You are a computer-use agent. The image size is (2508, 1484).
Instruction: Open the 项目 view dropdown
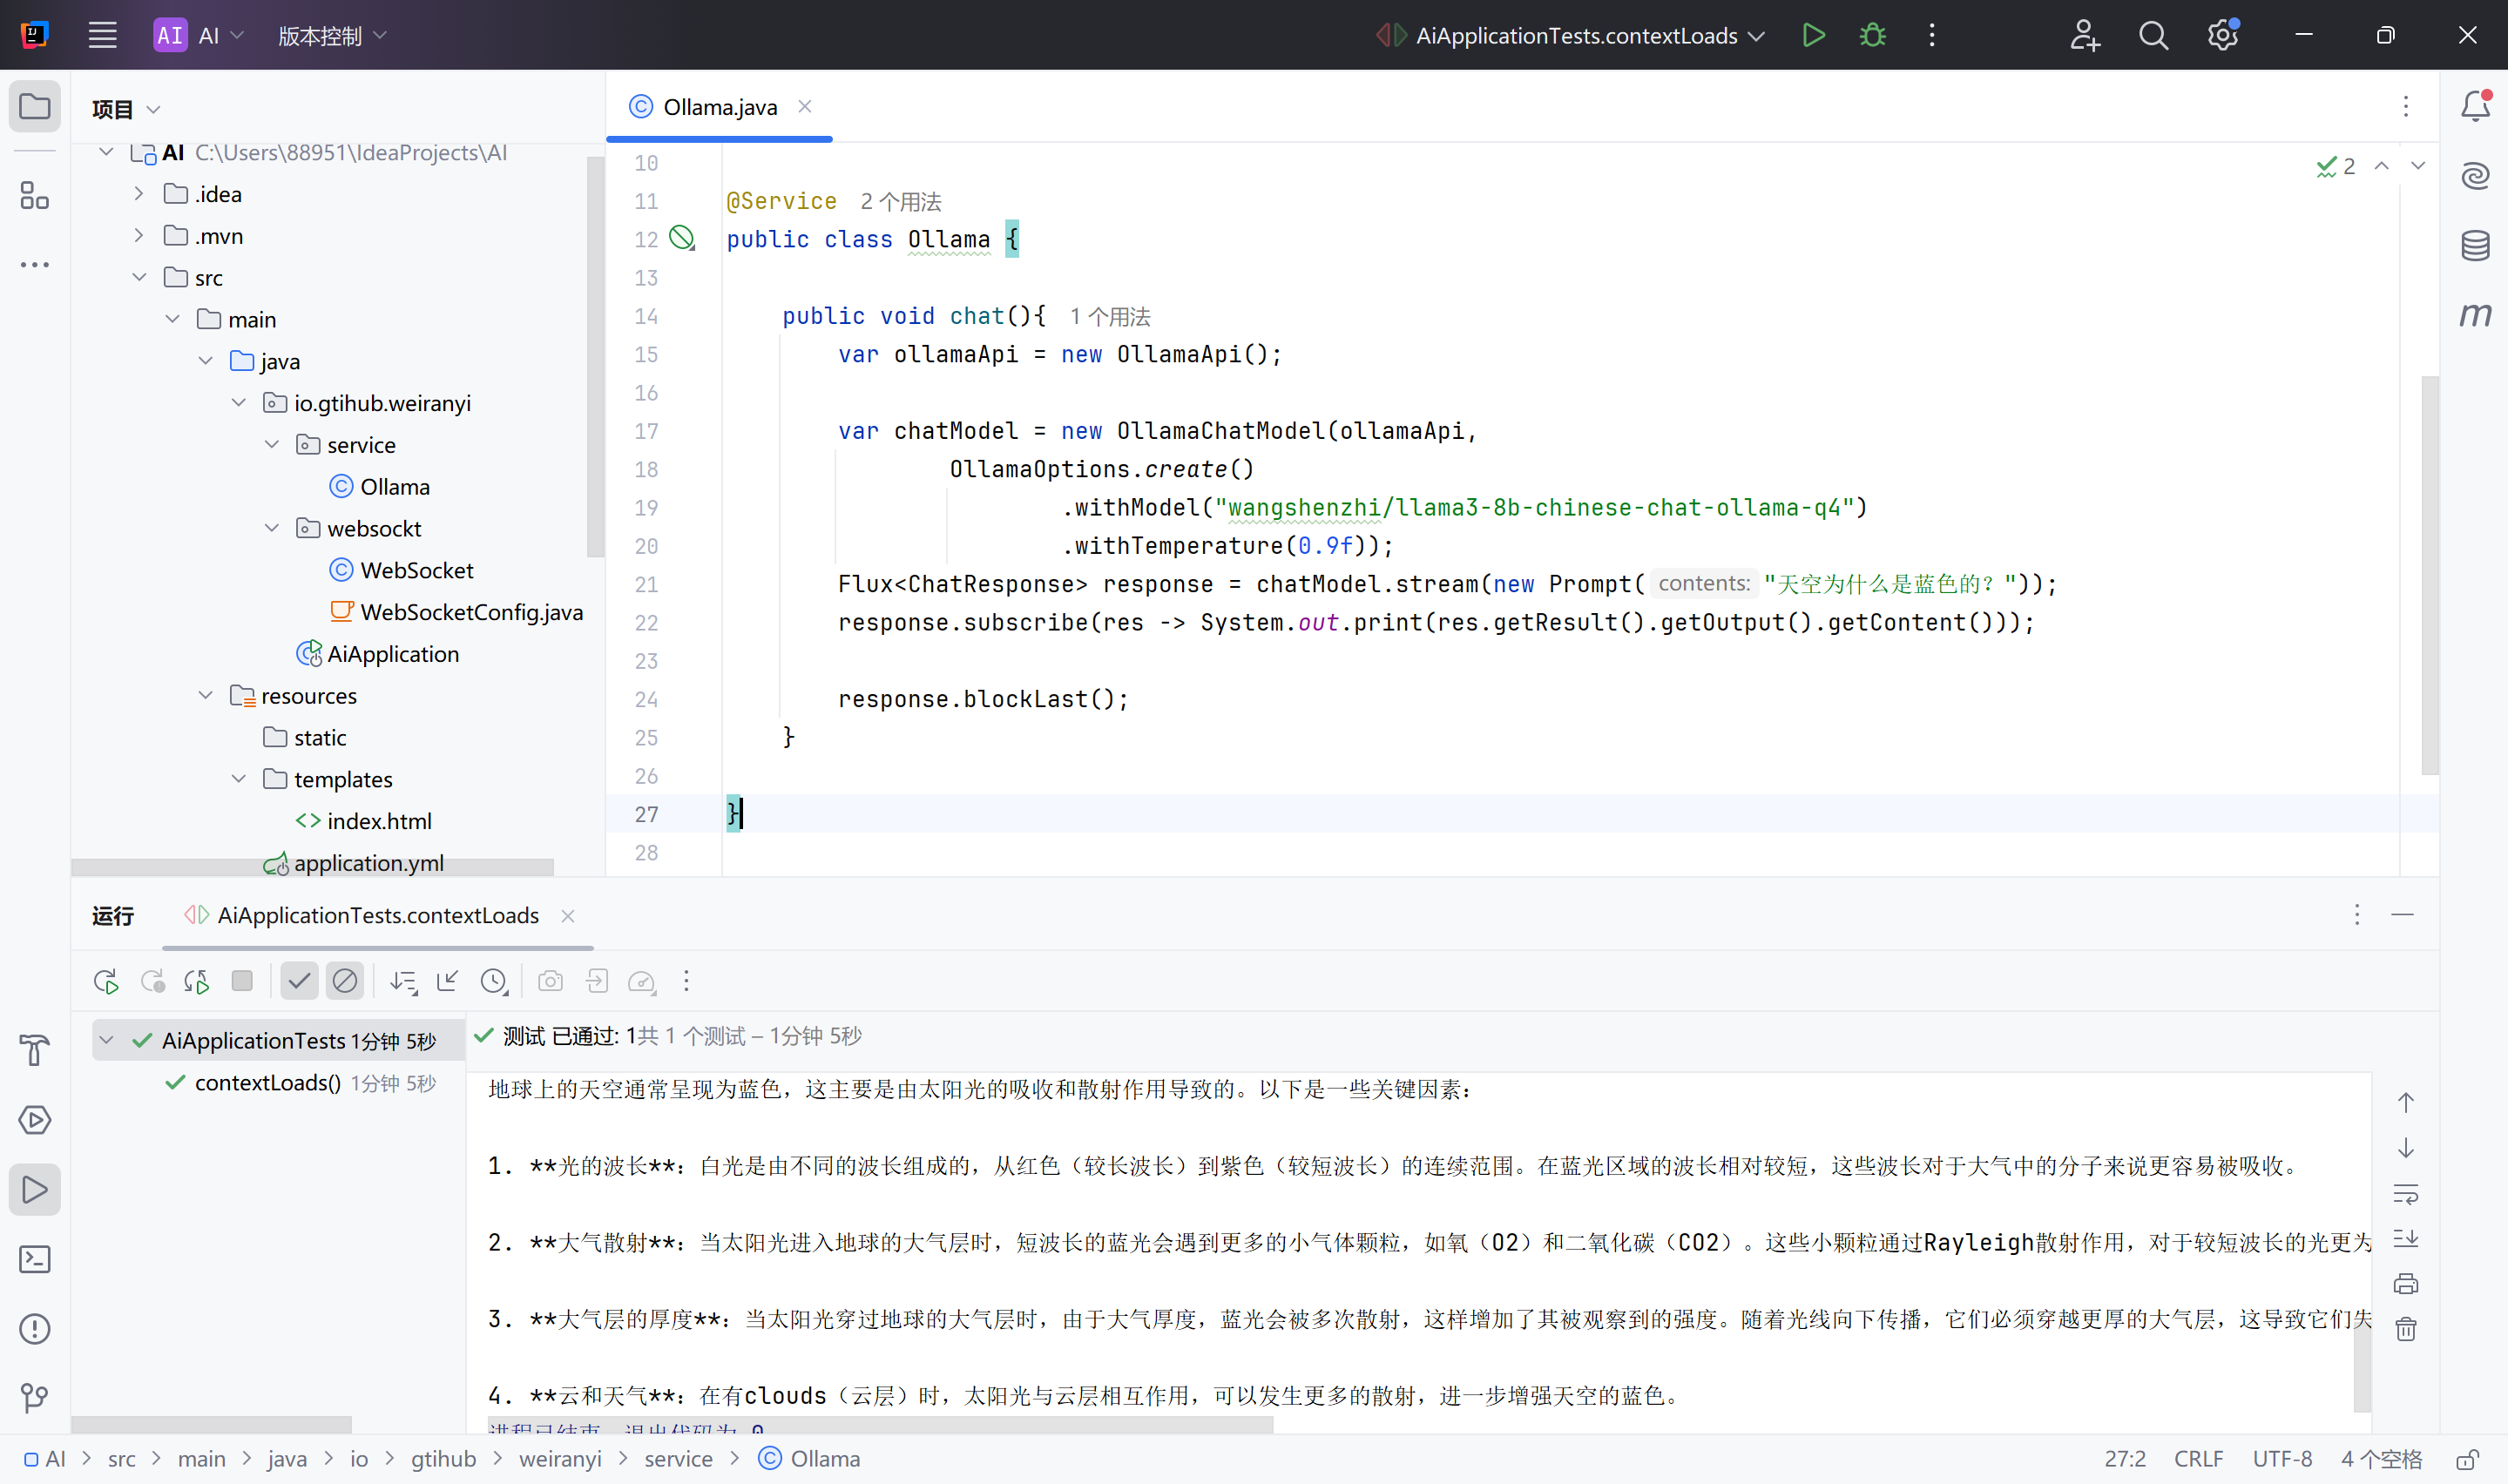pyautogui.click(x=125, y=109)
